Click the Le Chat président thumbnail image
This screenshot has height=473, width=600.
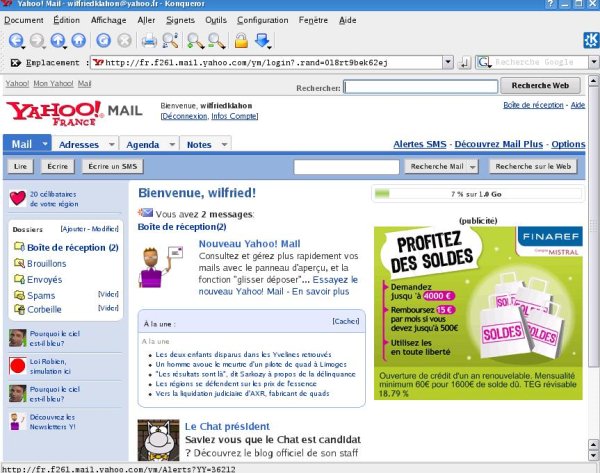click(x=158, y=440)
